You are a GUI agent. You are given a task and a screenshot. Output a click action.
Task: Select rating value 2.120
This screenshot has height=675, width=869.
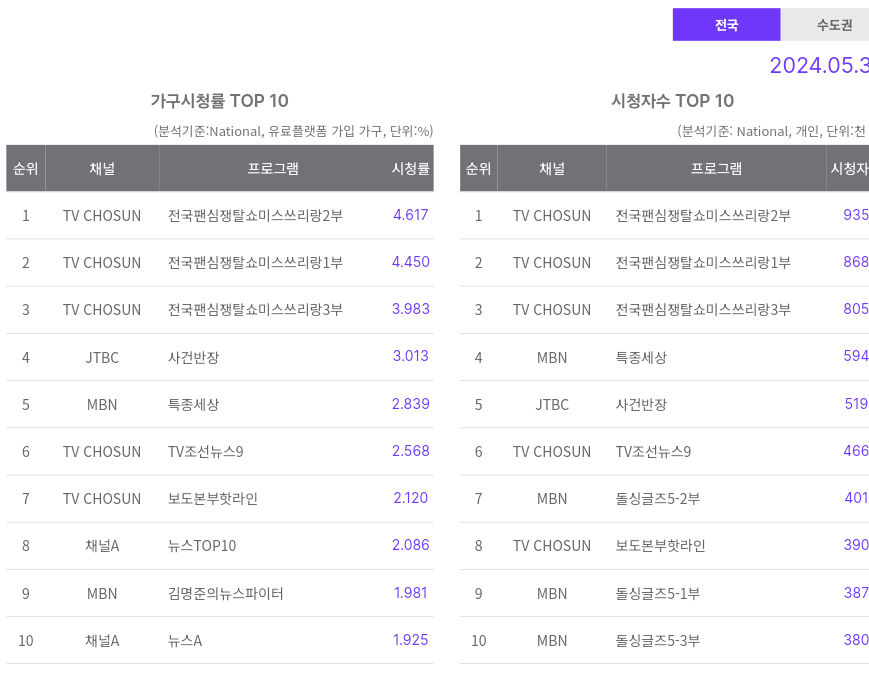click(411, 498)
